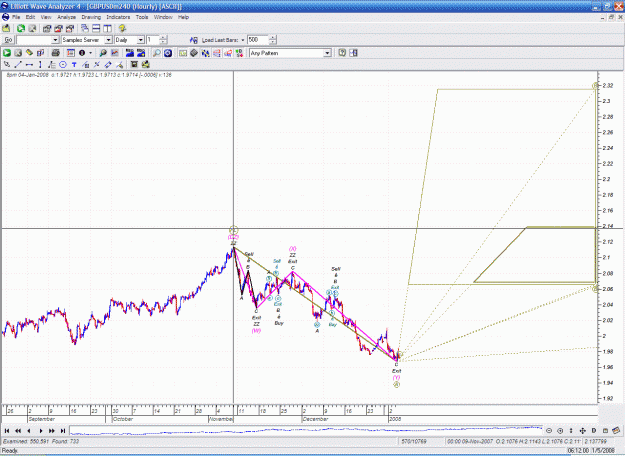Click the December label on the time axis
Image resolution: width=625 pixels, height=456 pixels.
click(x=315, y=419)
